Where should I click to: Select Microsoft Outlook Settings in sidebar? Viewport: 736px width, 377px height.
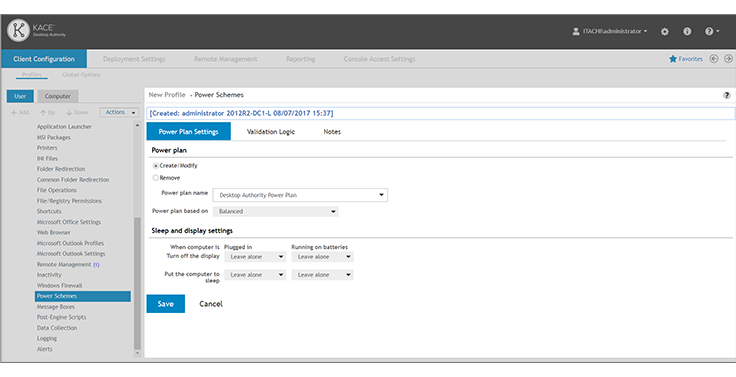[71, 254]
